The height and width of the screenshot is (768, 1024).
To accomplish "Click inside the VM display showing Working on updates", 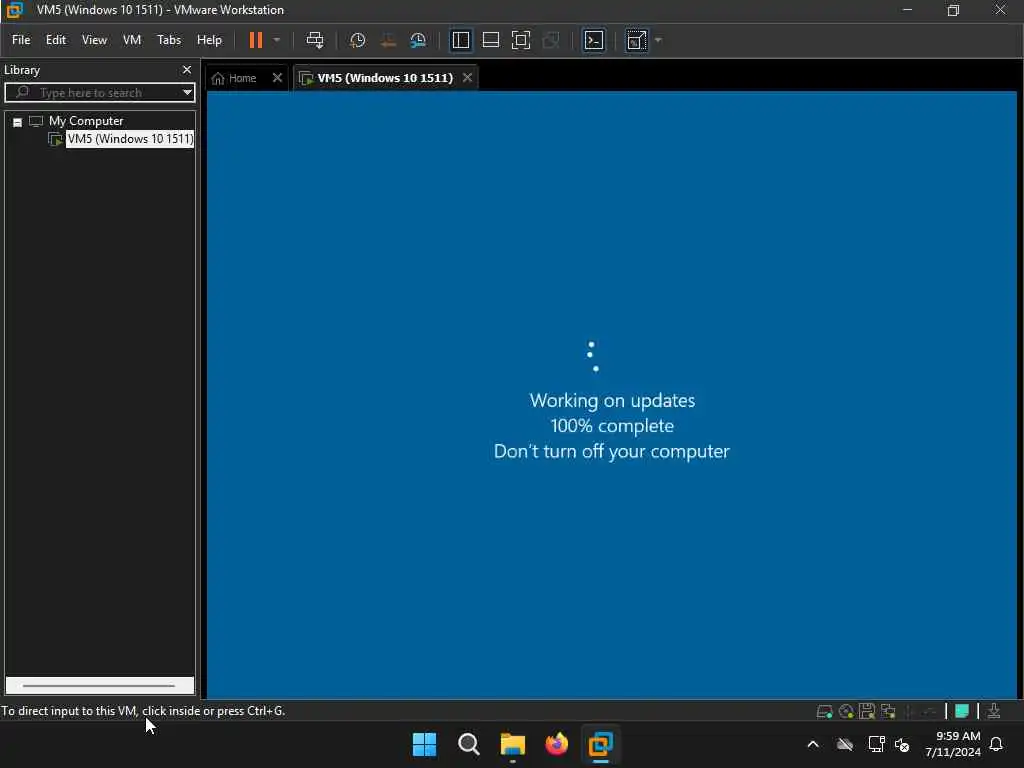I will click(x=611, y=394).
